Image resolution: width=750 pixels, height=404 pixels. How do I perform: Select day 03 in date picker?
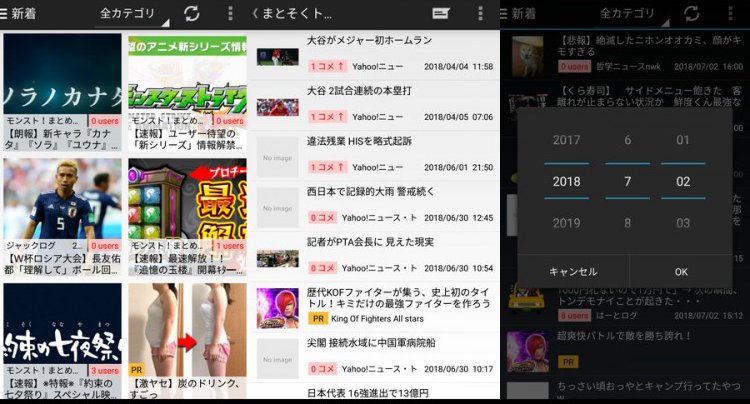[x=683, y=223]
